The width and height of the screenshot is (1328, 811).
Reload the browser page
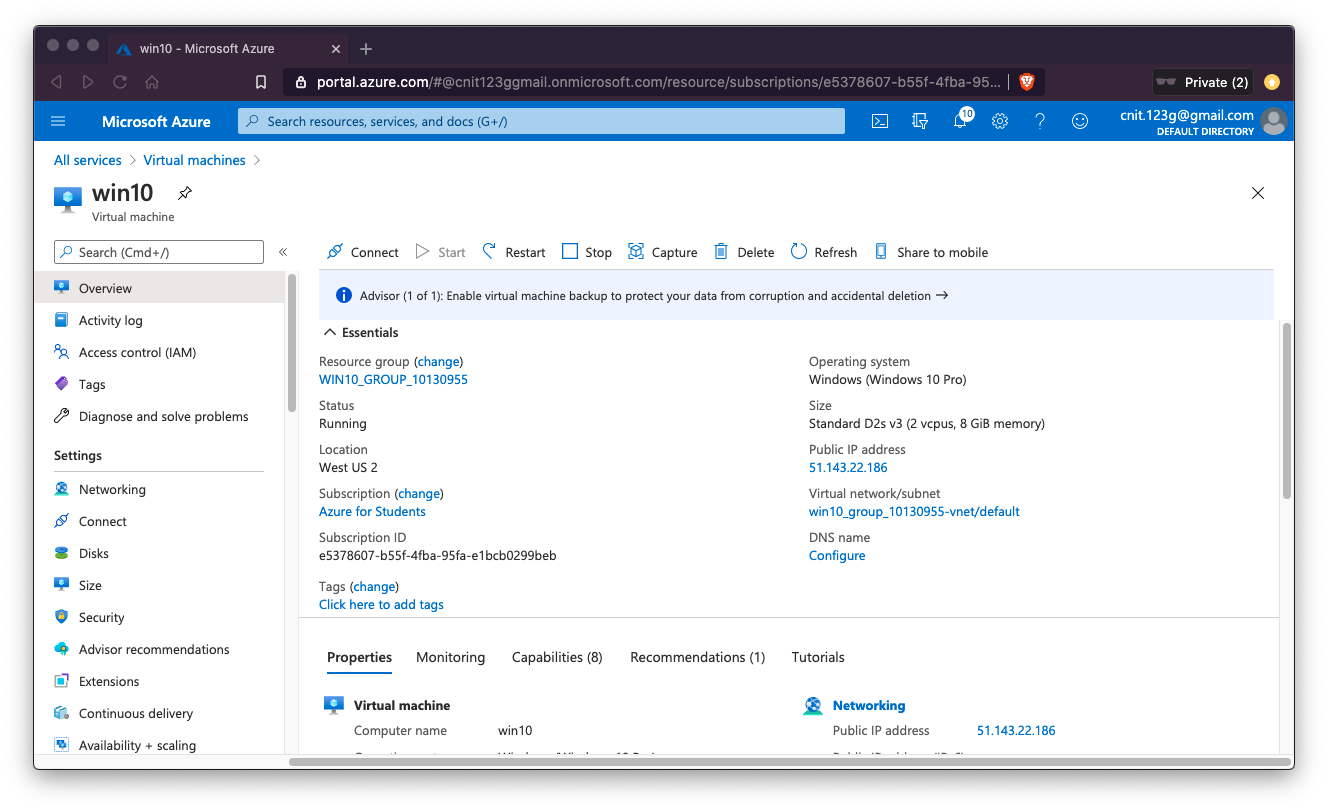click(120, 82)
